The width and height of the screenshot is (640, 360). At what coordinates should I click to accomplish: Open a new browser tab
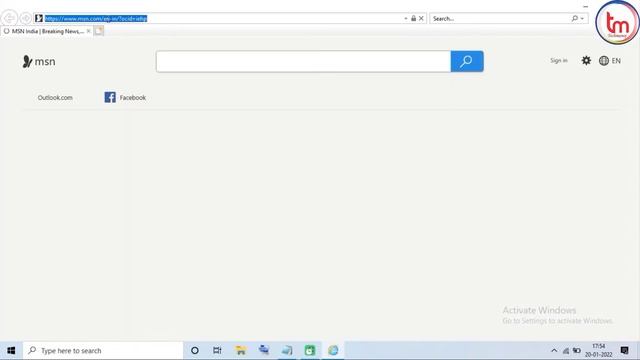pyautogui.click(x=99, y=31)
